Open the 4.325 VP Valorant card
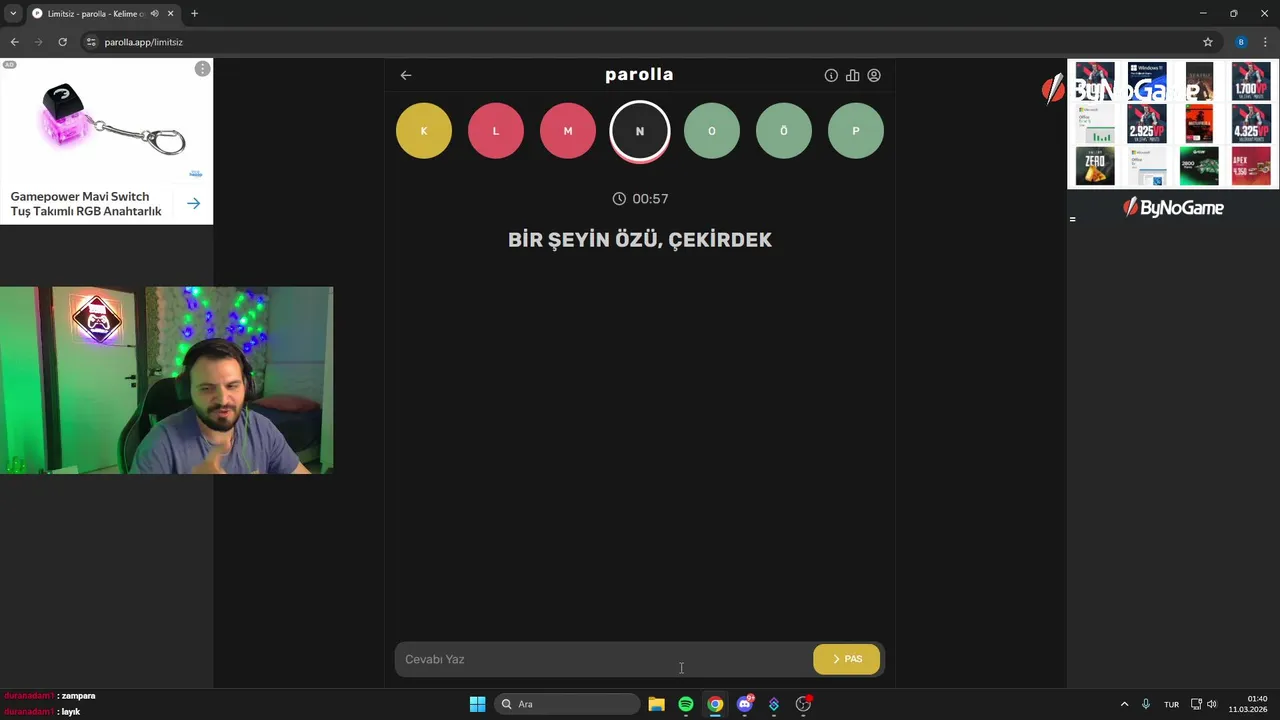Screen dimensions: 1280x720 point(1251,124)
